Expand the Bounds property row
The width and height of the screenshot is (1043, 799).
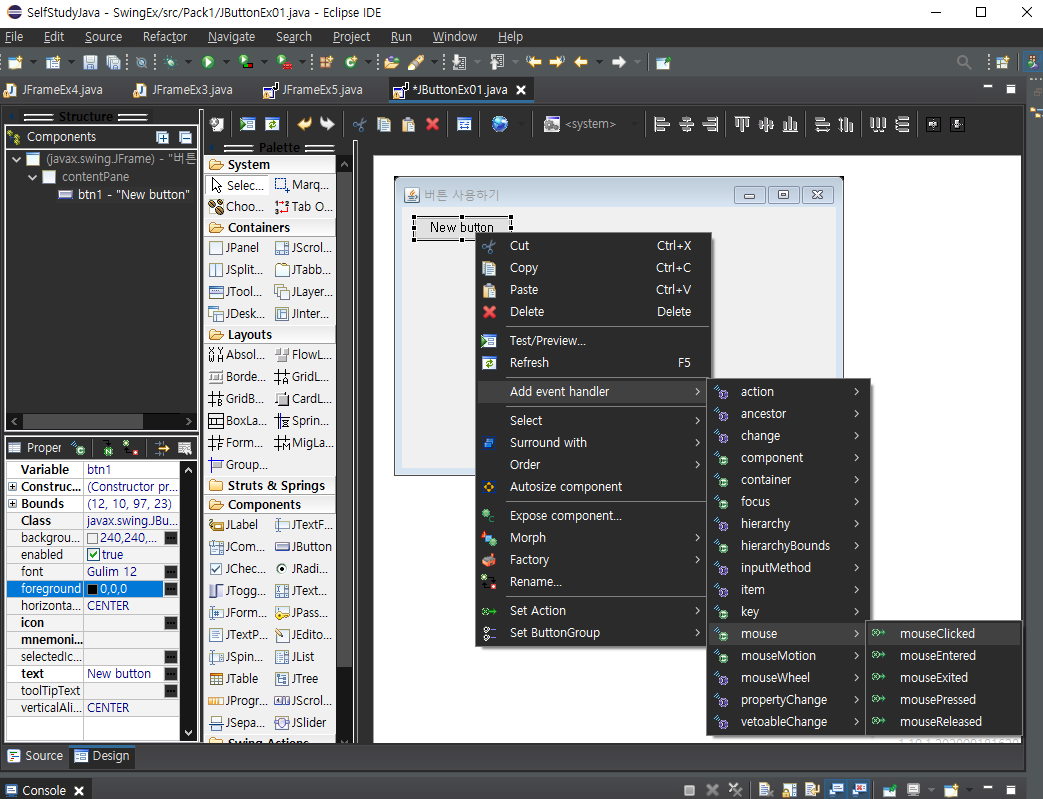12,504
